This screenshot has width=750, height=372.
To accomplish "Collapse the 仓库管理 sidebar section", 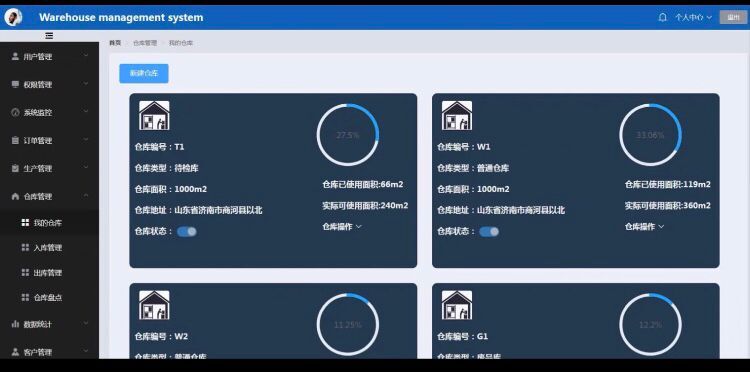I will [49, 197].
